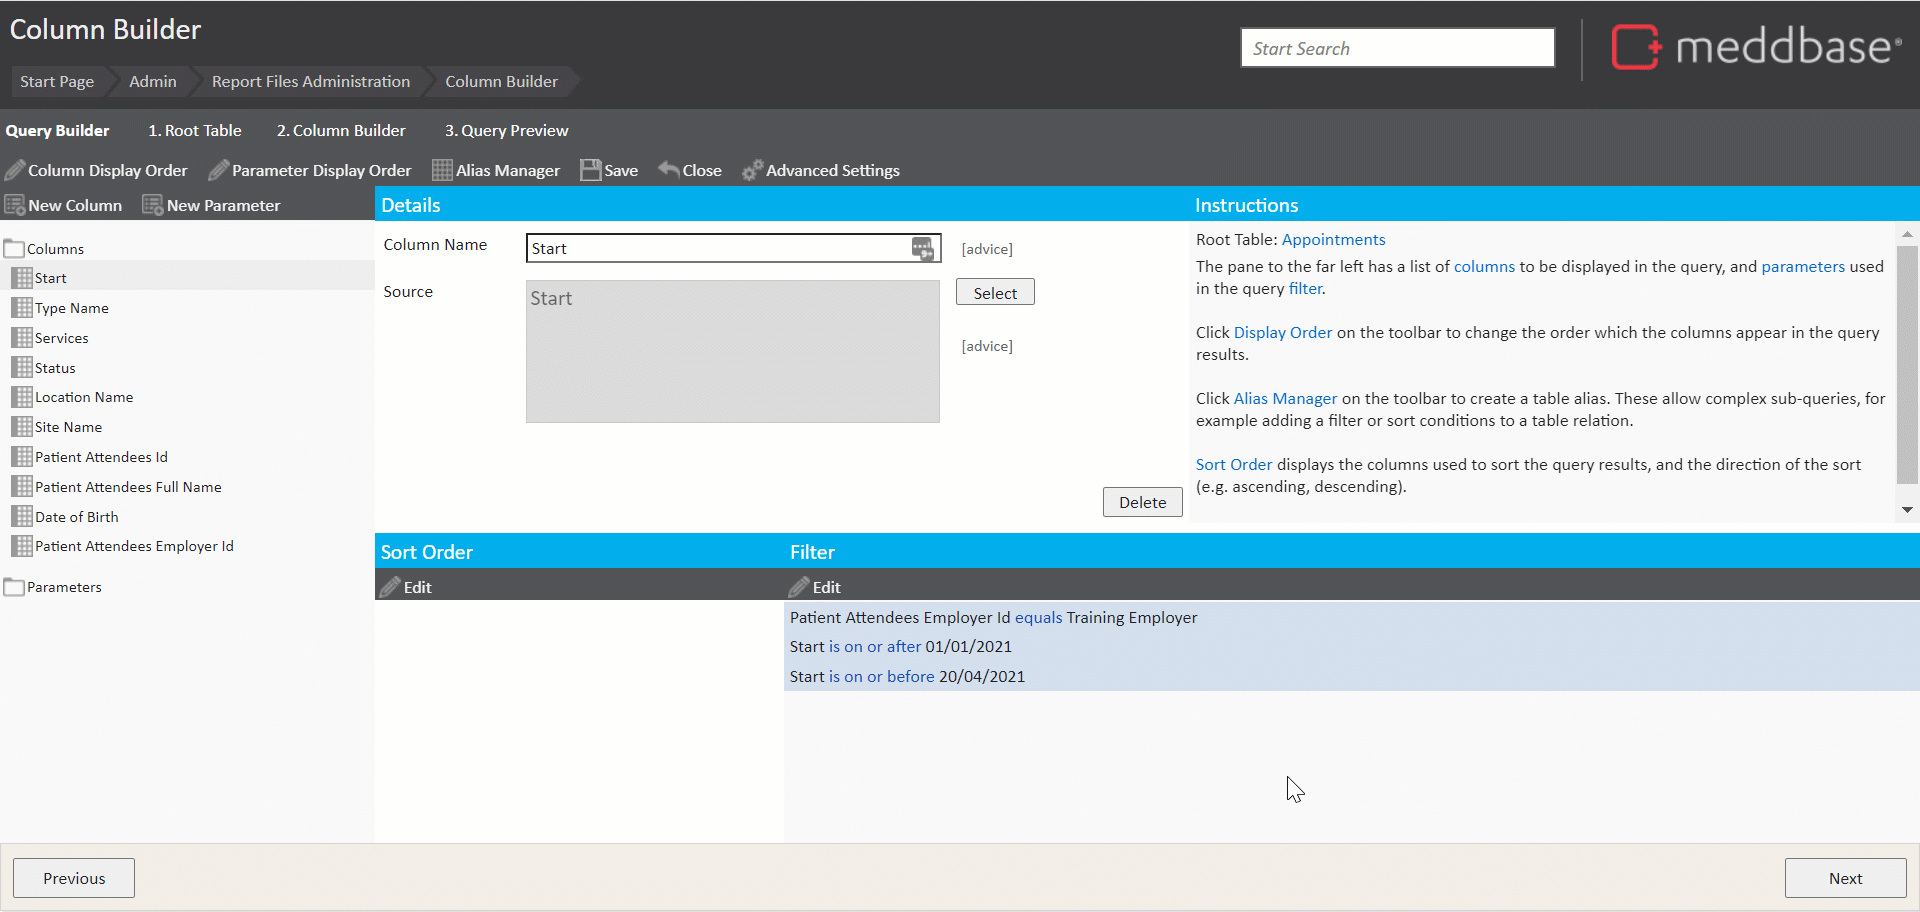Click the Select source button
The width and height of the screenshot is (1920, 912).
click(x=995, y=292)
